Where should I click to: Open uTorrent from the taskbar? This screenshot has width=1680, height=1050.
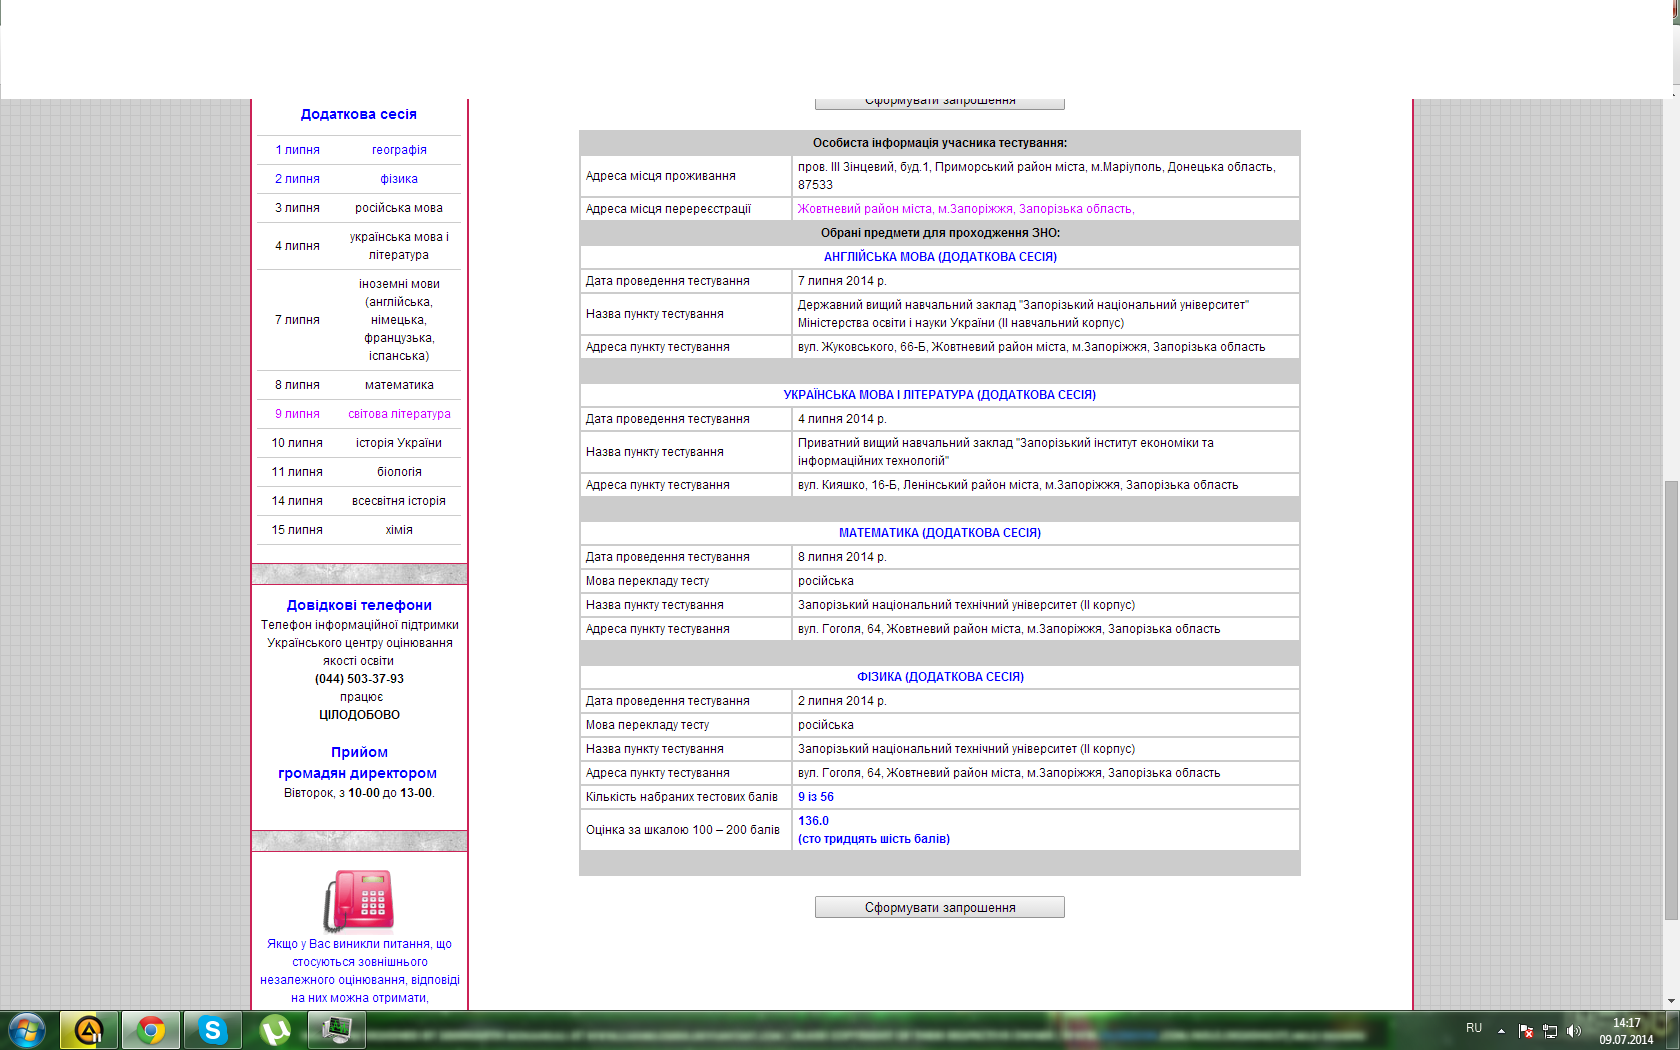(x=274, y=1030)
